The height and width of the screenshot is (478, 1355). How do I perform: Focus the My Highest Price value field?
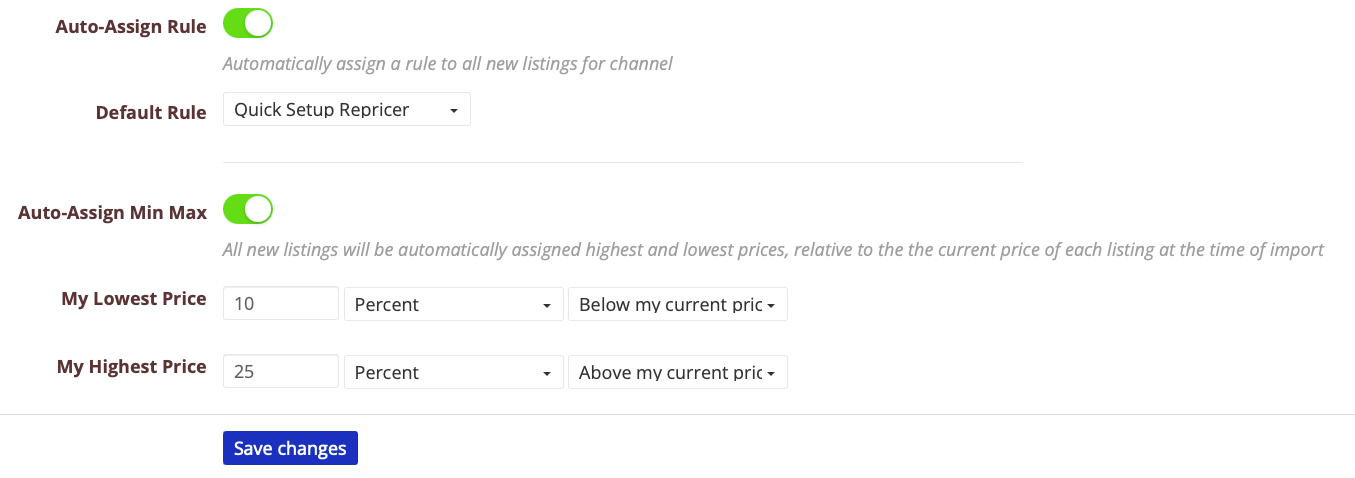281,372
